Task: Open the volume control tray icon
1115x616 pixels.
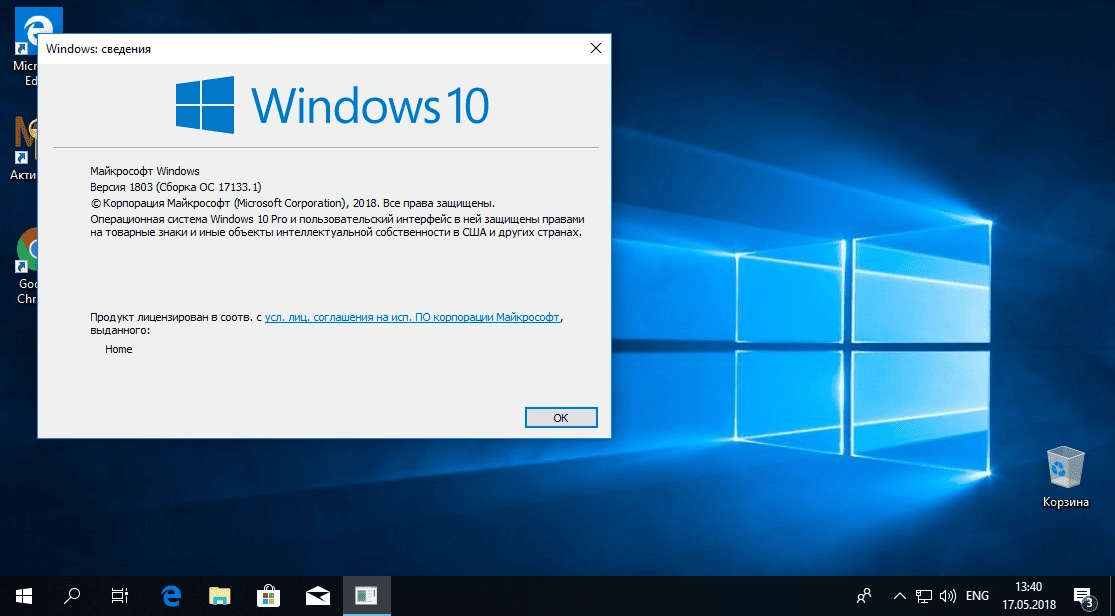Action: (947, 596)
